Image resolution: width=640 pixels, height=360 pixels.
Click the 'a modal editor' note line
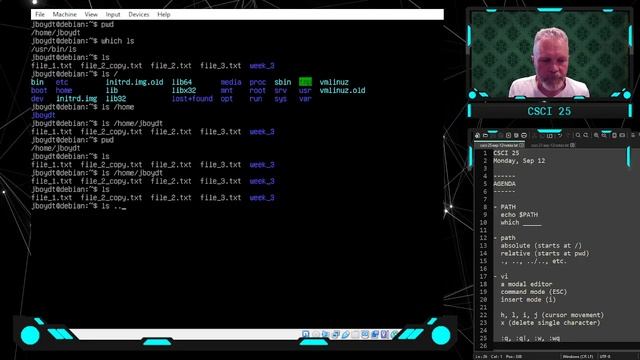(x=527, y=284)
